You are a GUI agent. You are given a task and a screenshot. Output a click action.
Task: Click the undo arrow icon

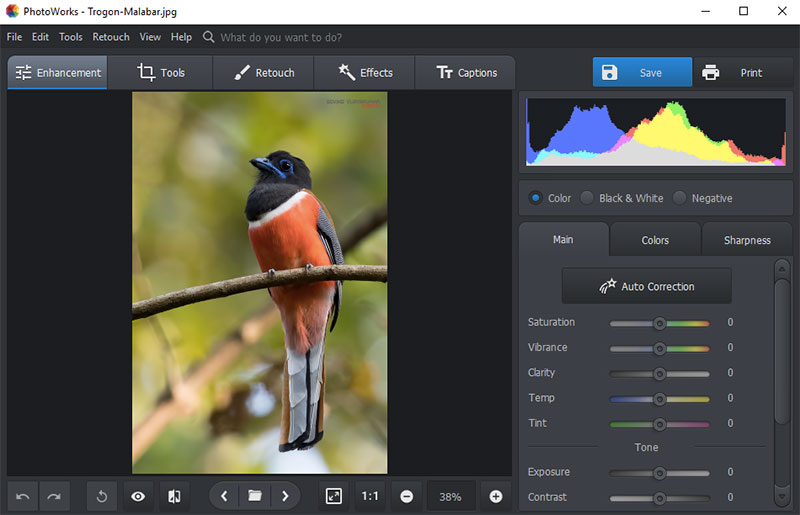click(23, 496)
